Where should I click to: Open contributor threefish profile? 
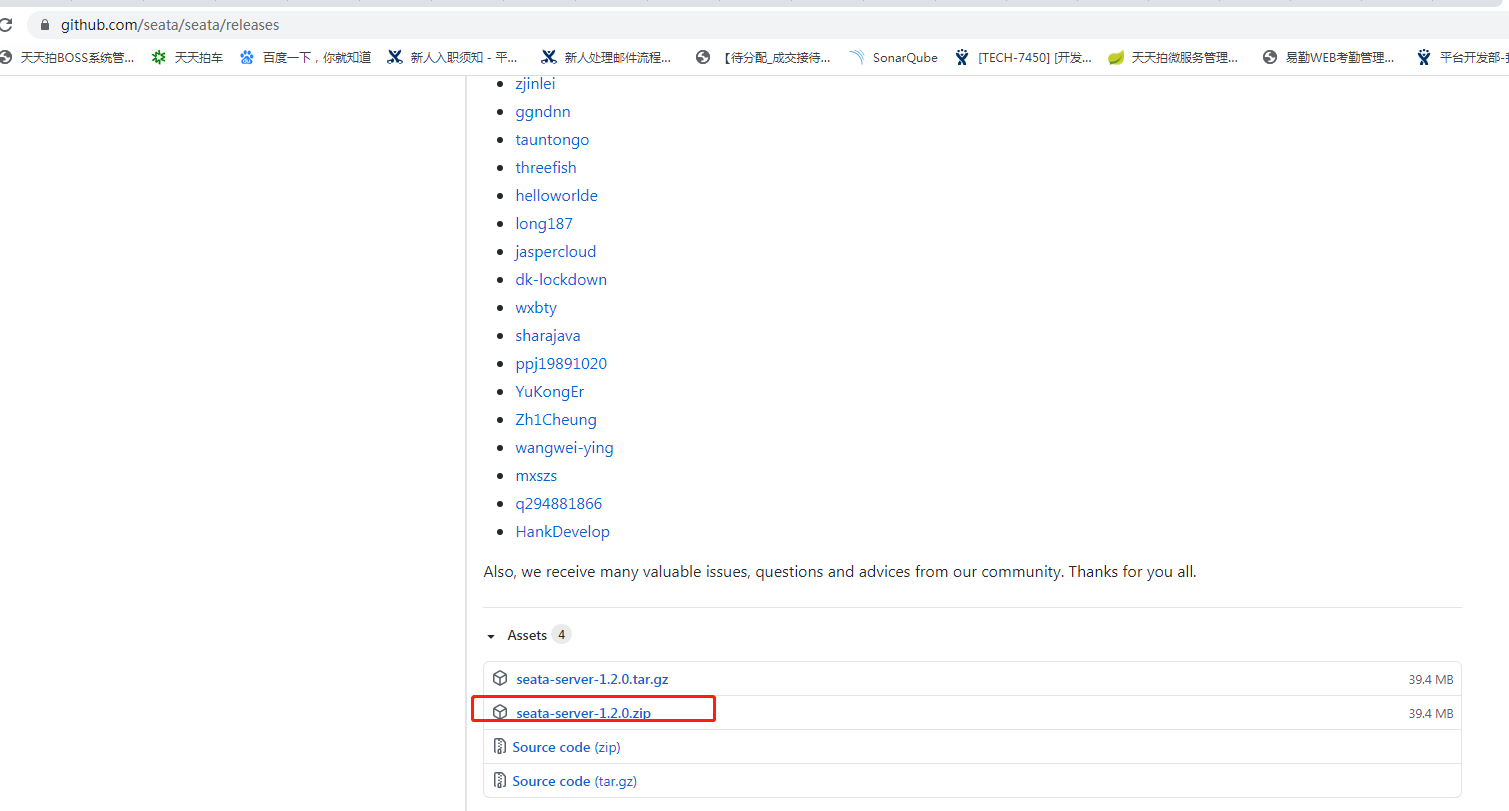(546, 168)
